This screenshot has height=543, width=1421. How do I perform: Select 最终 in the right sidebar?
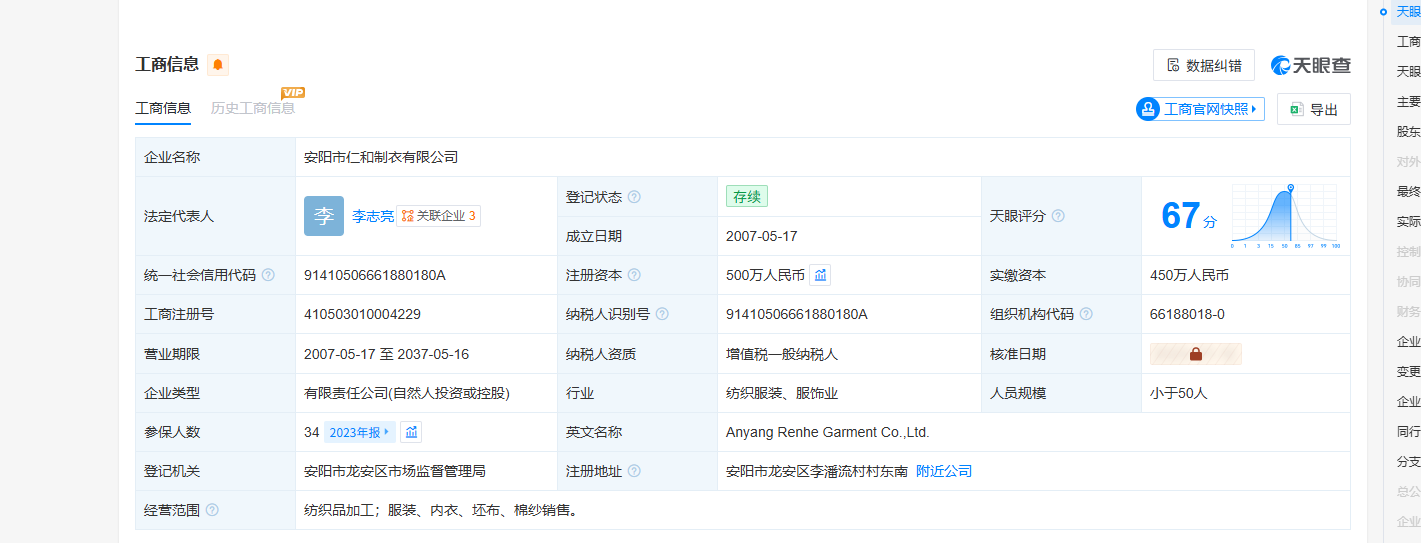pyautogui.click(x=1408, y=191)
